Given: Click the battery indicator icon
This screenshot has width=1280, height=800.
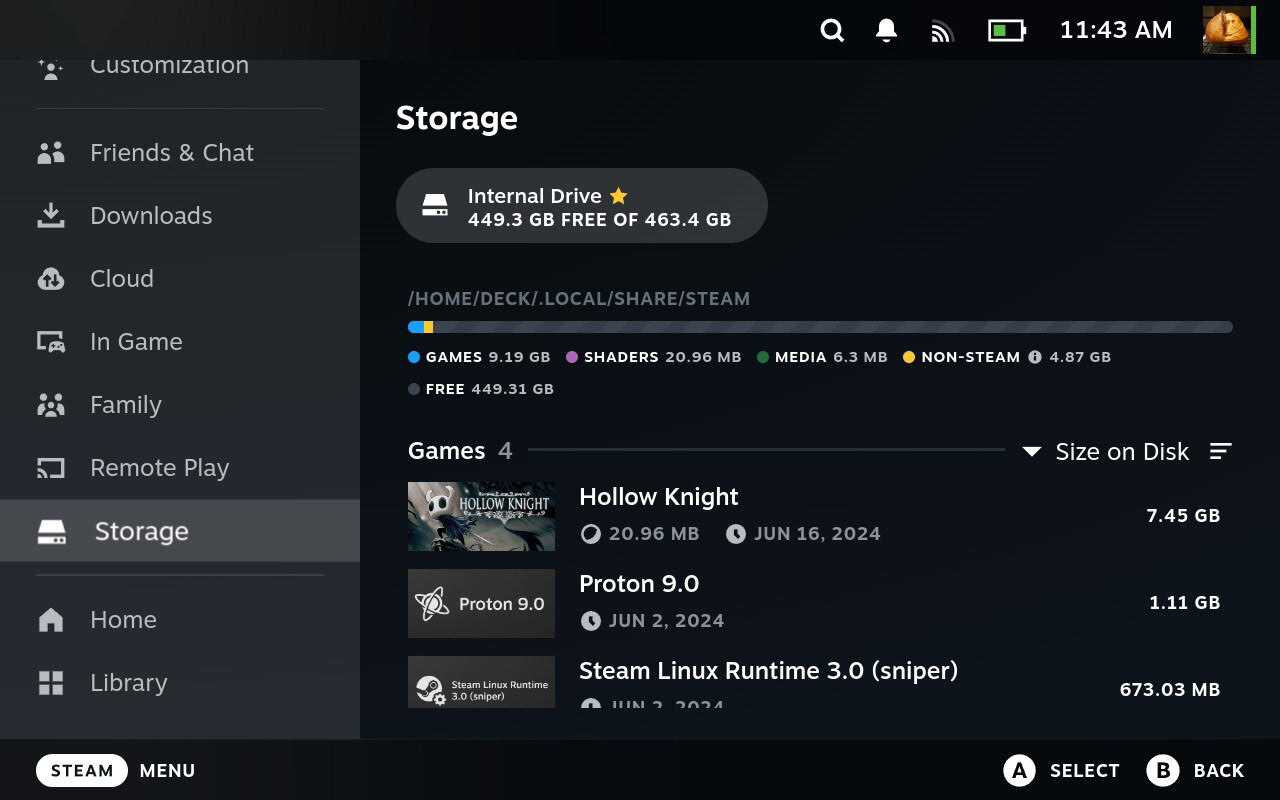Looking at the screenshot, I should [1006, 30].
